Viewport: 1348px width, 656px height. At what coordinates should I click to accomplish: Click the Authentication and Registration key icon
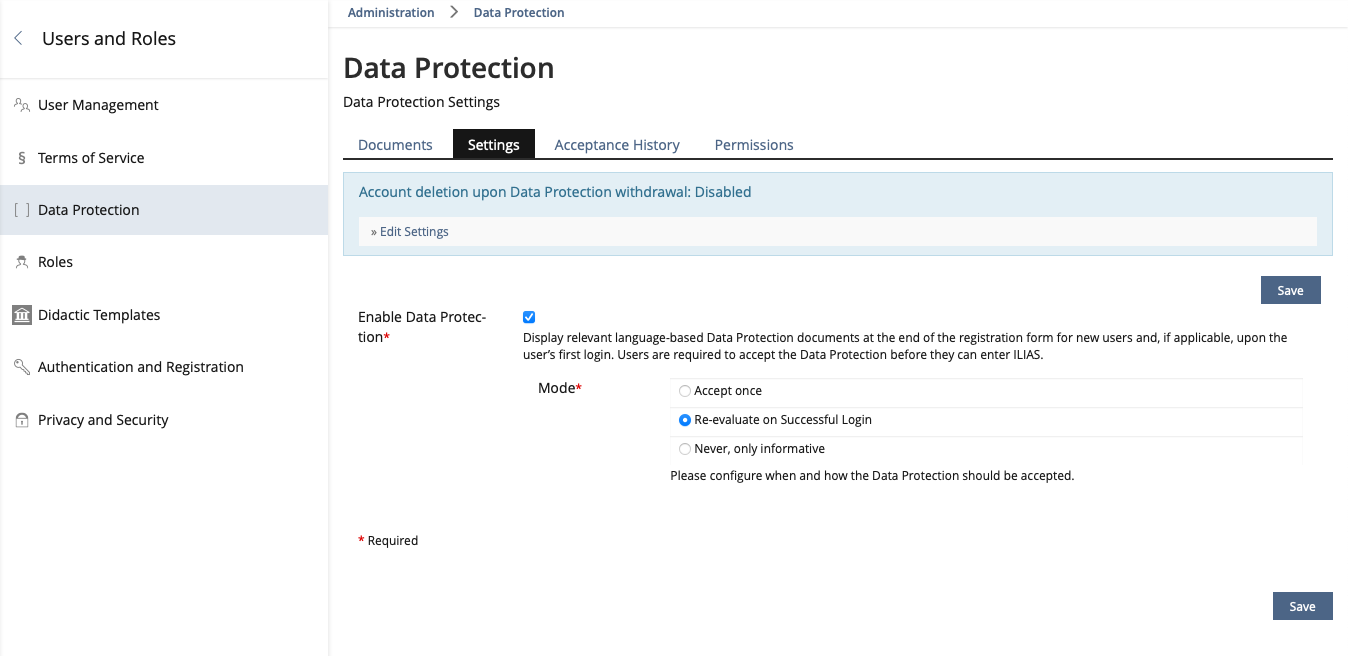(22, 367)
